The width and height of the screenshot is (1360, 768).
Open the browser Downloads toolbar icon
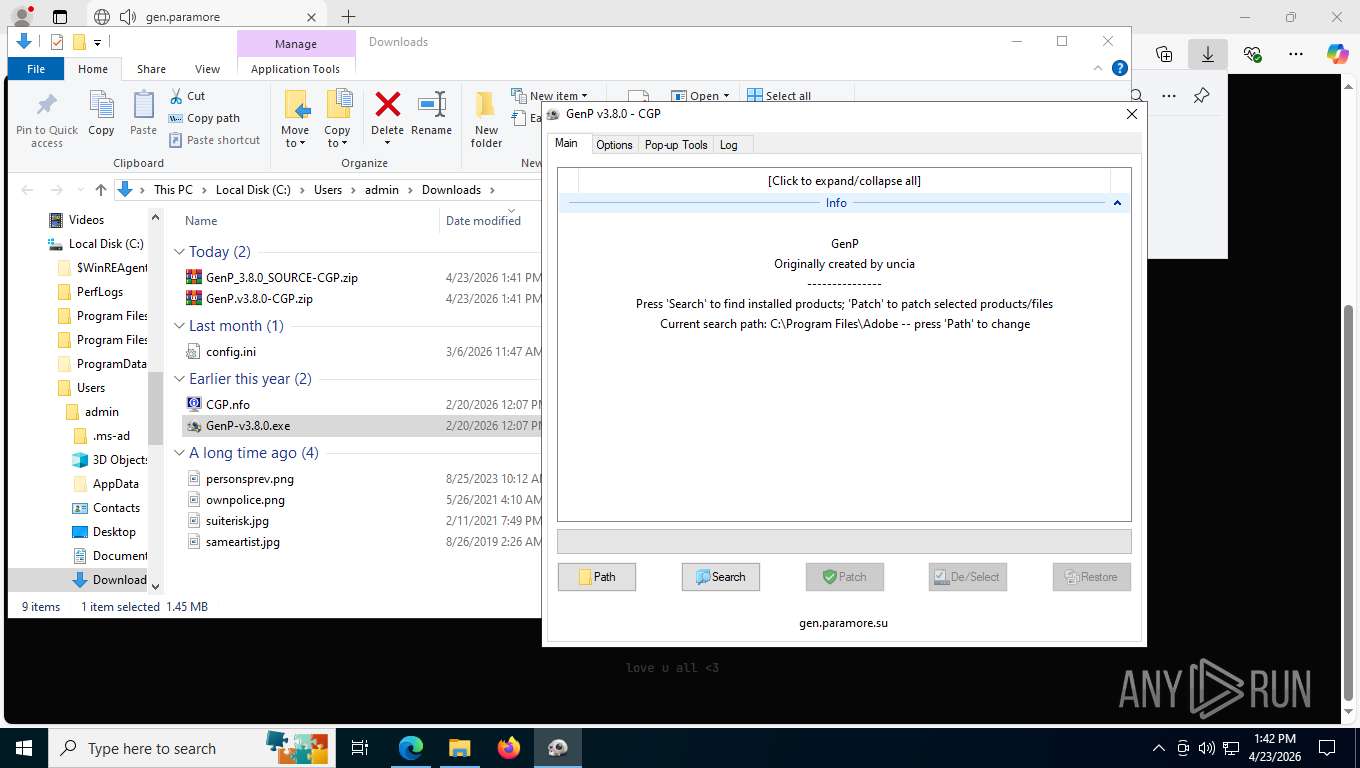point(1208,54)
